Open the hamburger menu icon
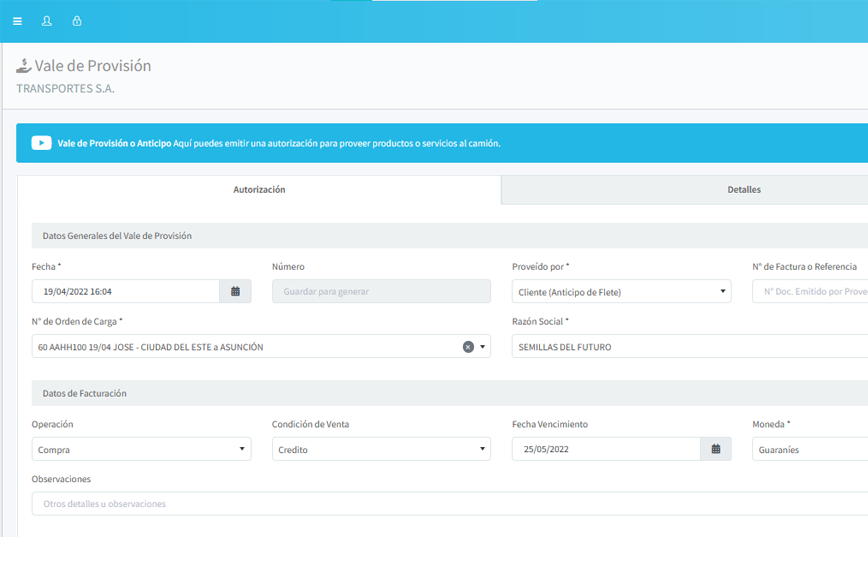 tap(17, 21)
